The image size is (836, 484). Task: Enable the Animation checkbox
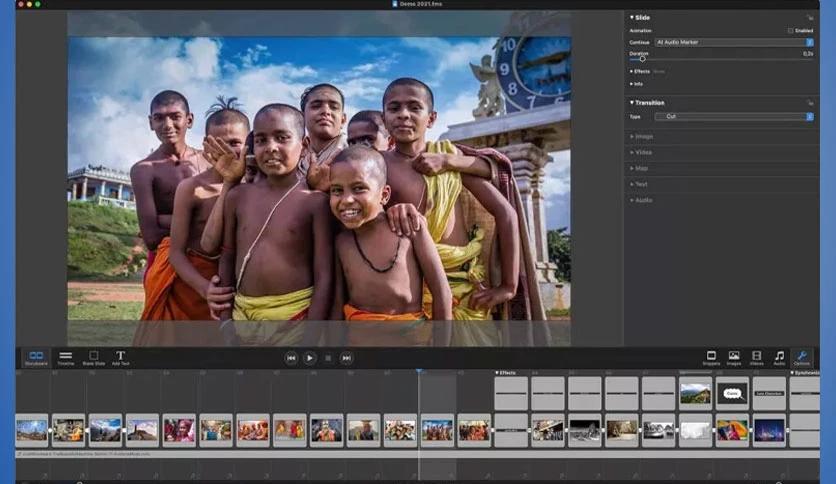point(790,31)
